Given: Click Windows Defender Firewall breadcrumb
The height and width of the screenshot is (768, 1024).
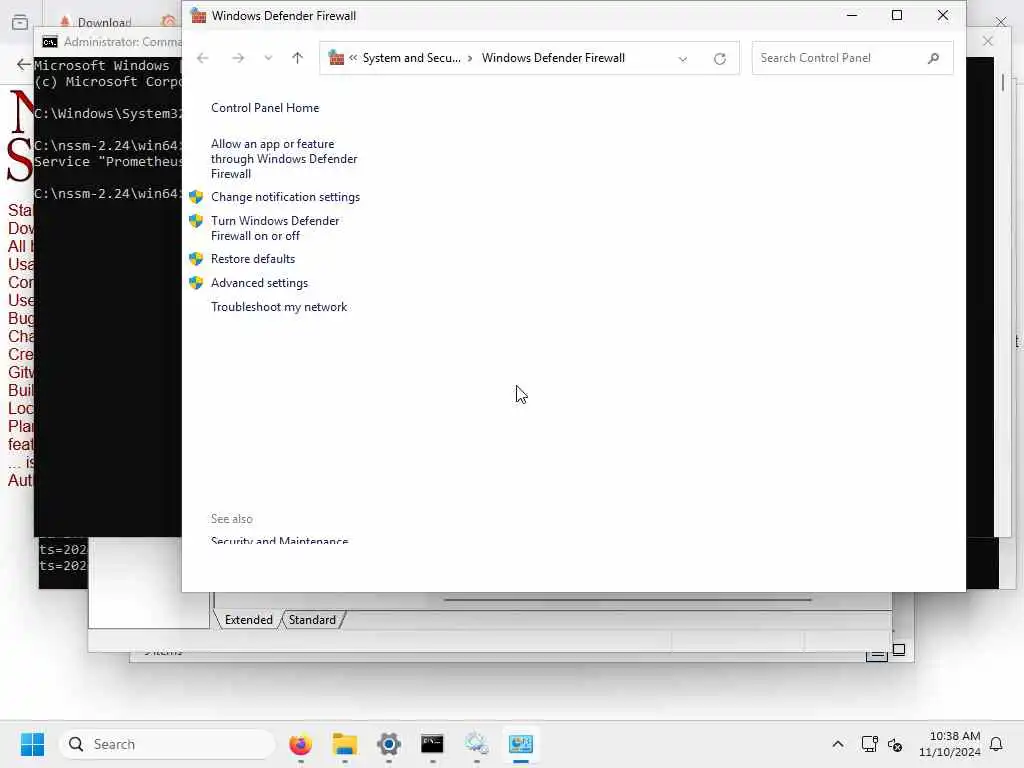Looking at the screenshot, I should tap(553, 57).
